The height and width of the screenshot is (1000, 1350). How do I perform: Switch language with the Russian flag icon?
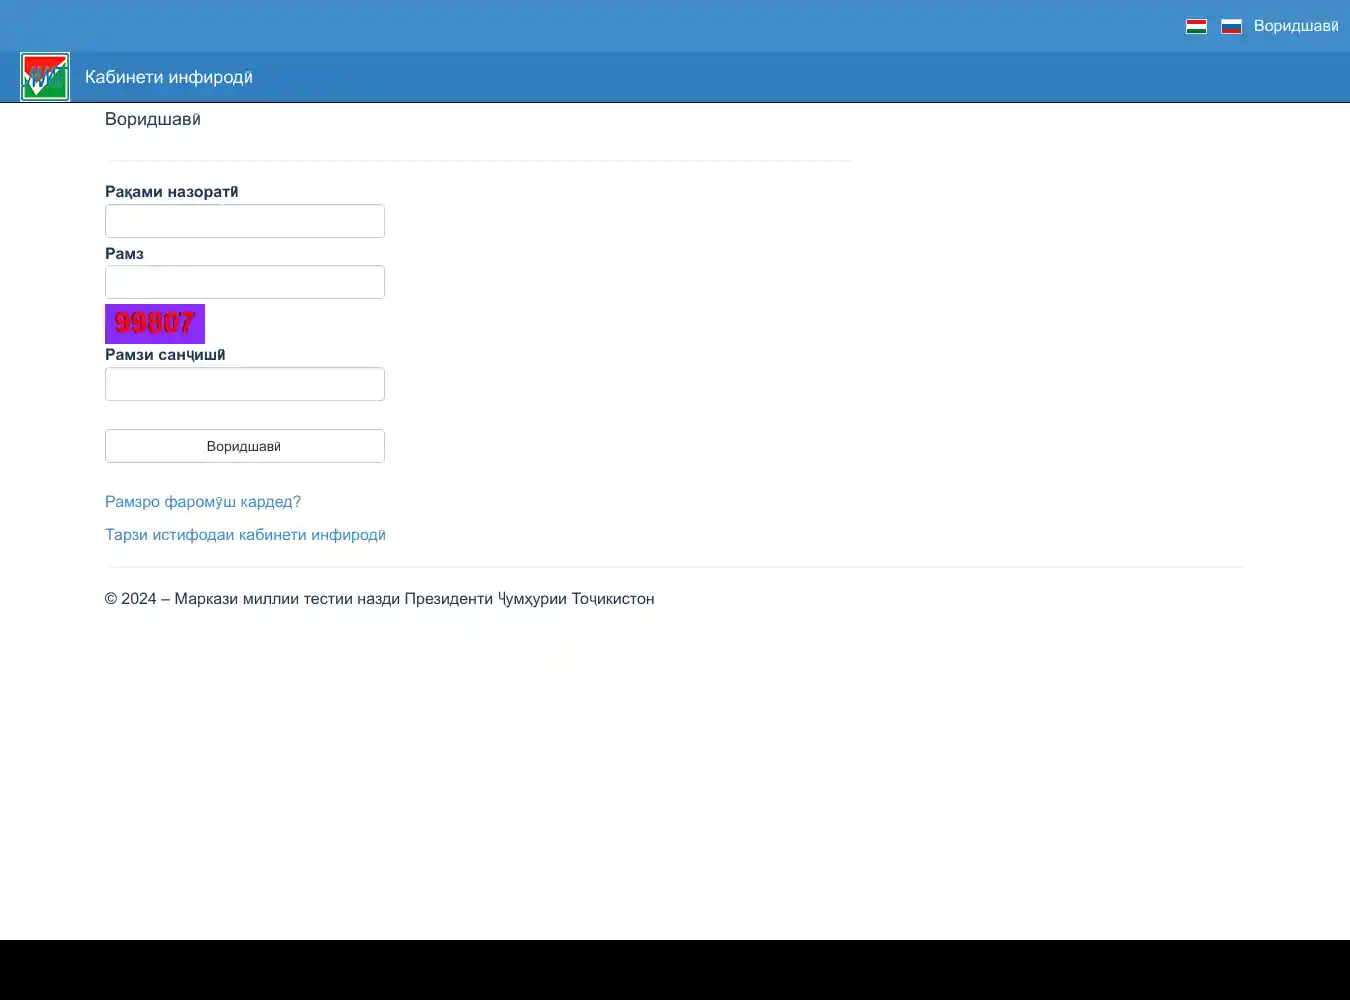[x=1231, y=26]
